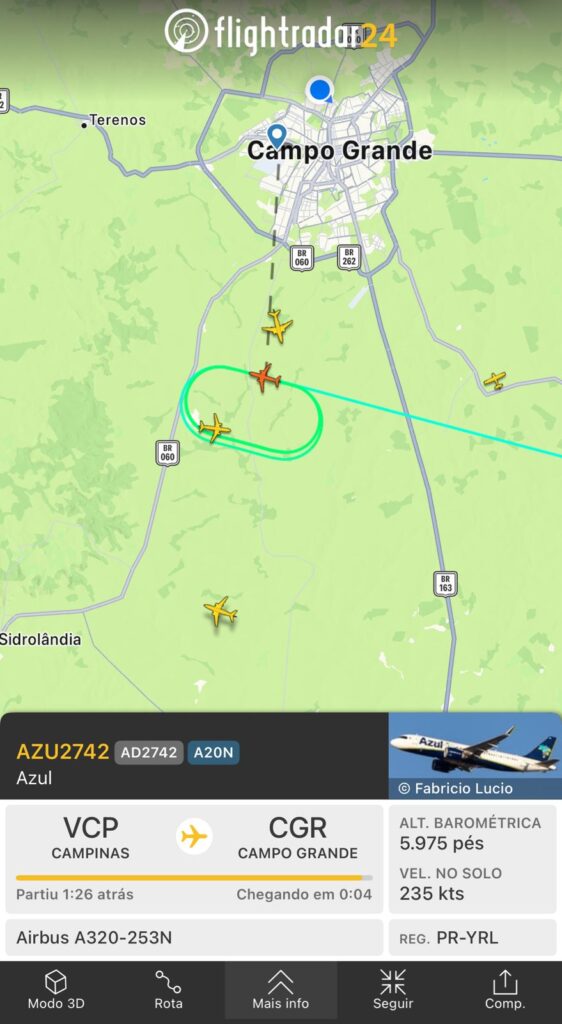The width and height of the screenshot is (562, 1024).
Task: Select the VCP Campinas origin
Action: point(91,838)
